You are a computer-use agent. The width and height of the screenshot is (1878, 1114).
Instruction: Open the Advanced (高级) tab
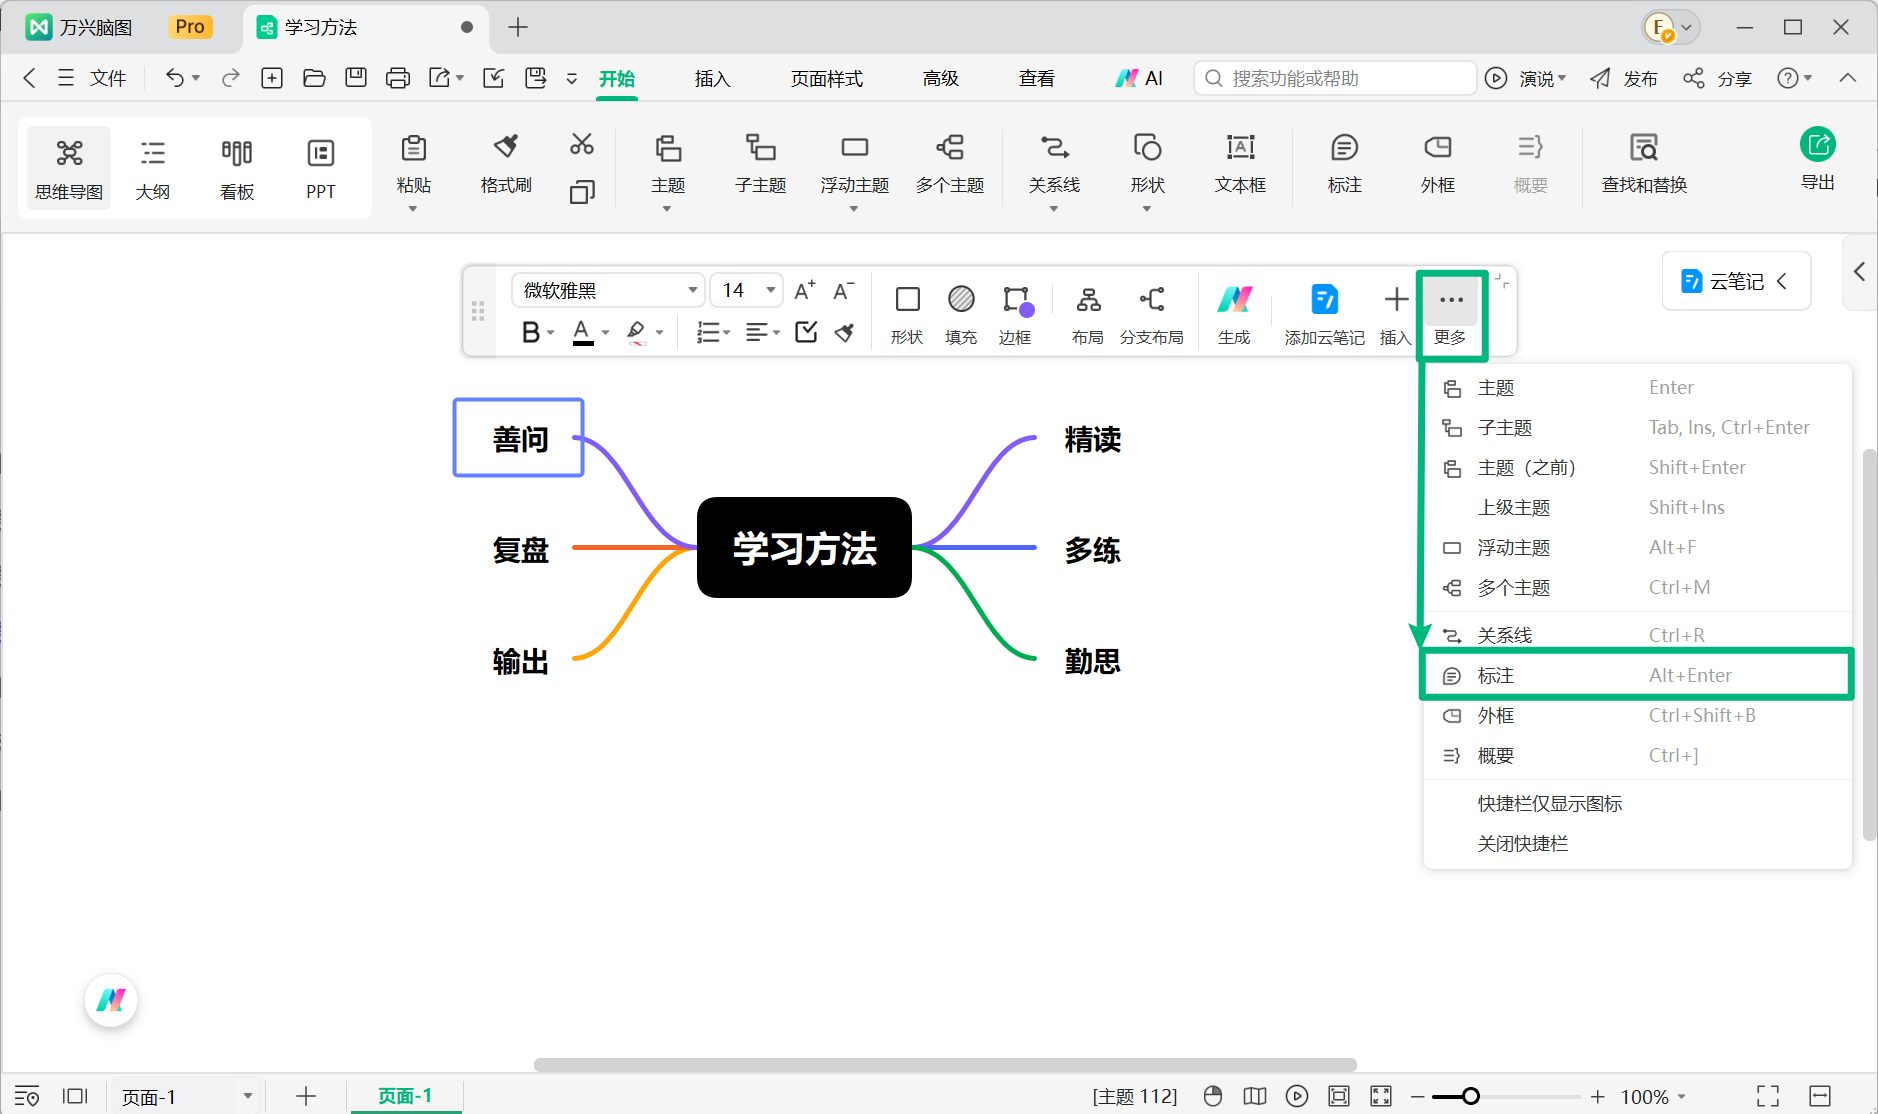(x=941, y=78)
